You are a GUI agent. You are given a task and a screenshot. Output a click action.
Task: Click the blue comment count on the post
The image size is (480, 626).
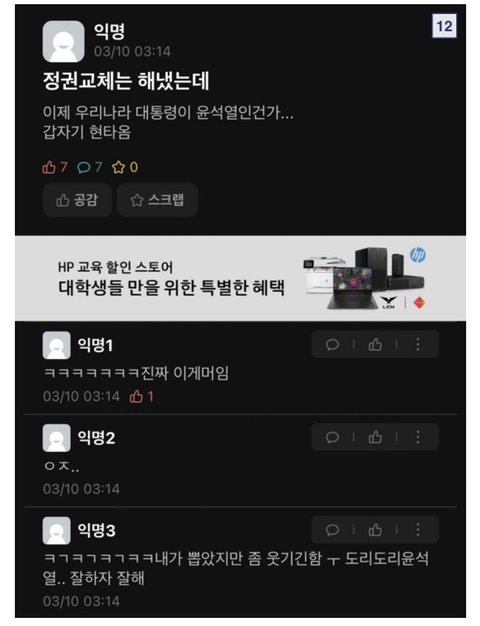coord(89,167)
